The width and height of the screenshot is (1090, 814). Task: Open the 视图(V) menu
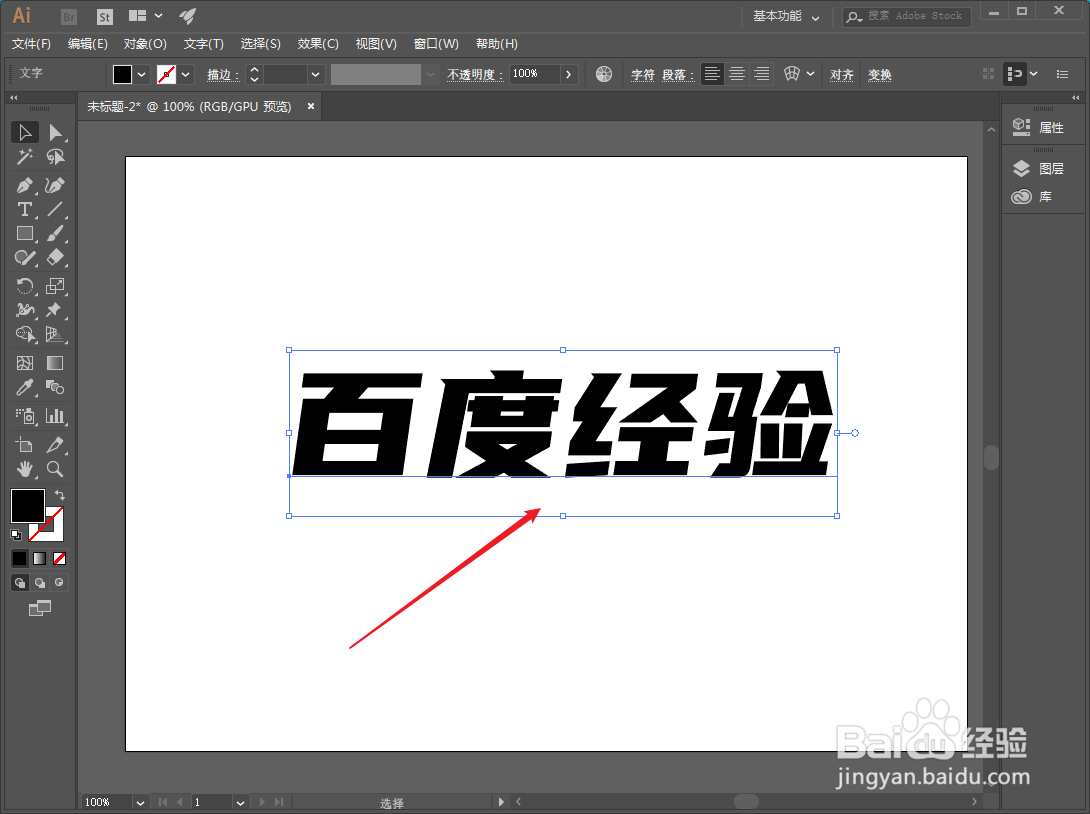point(376,44)
